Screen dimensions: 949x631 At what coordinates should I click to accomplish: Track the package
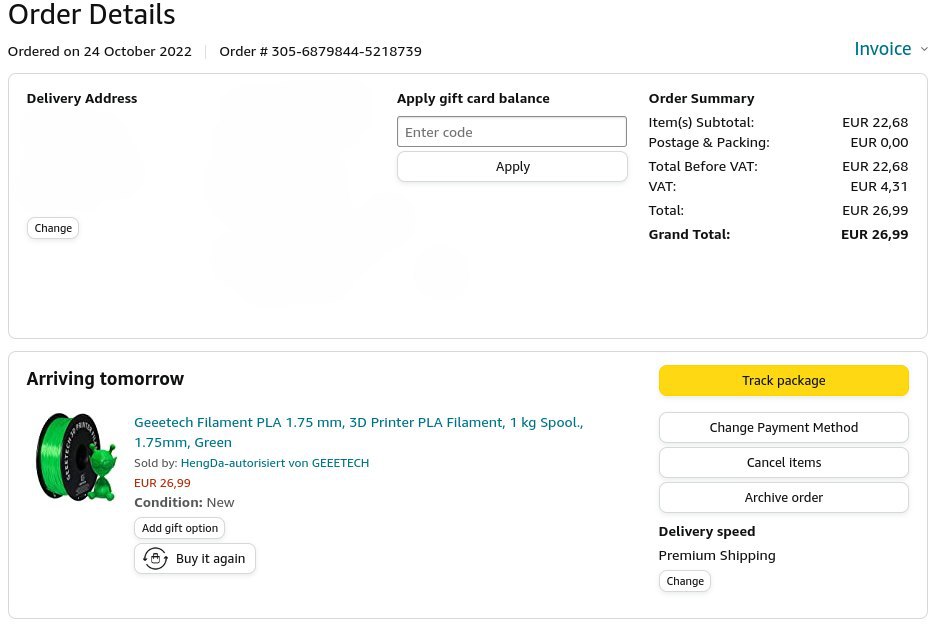783,380
